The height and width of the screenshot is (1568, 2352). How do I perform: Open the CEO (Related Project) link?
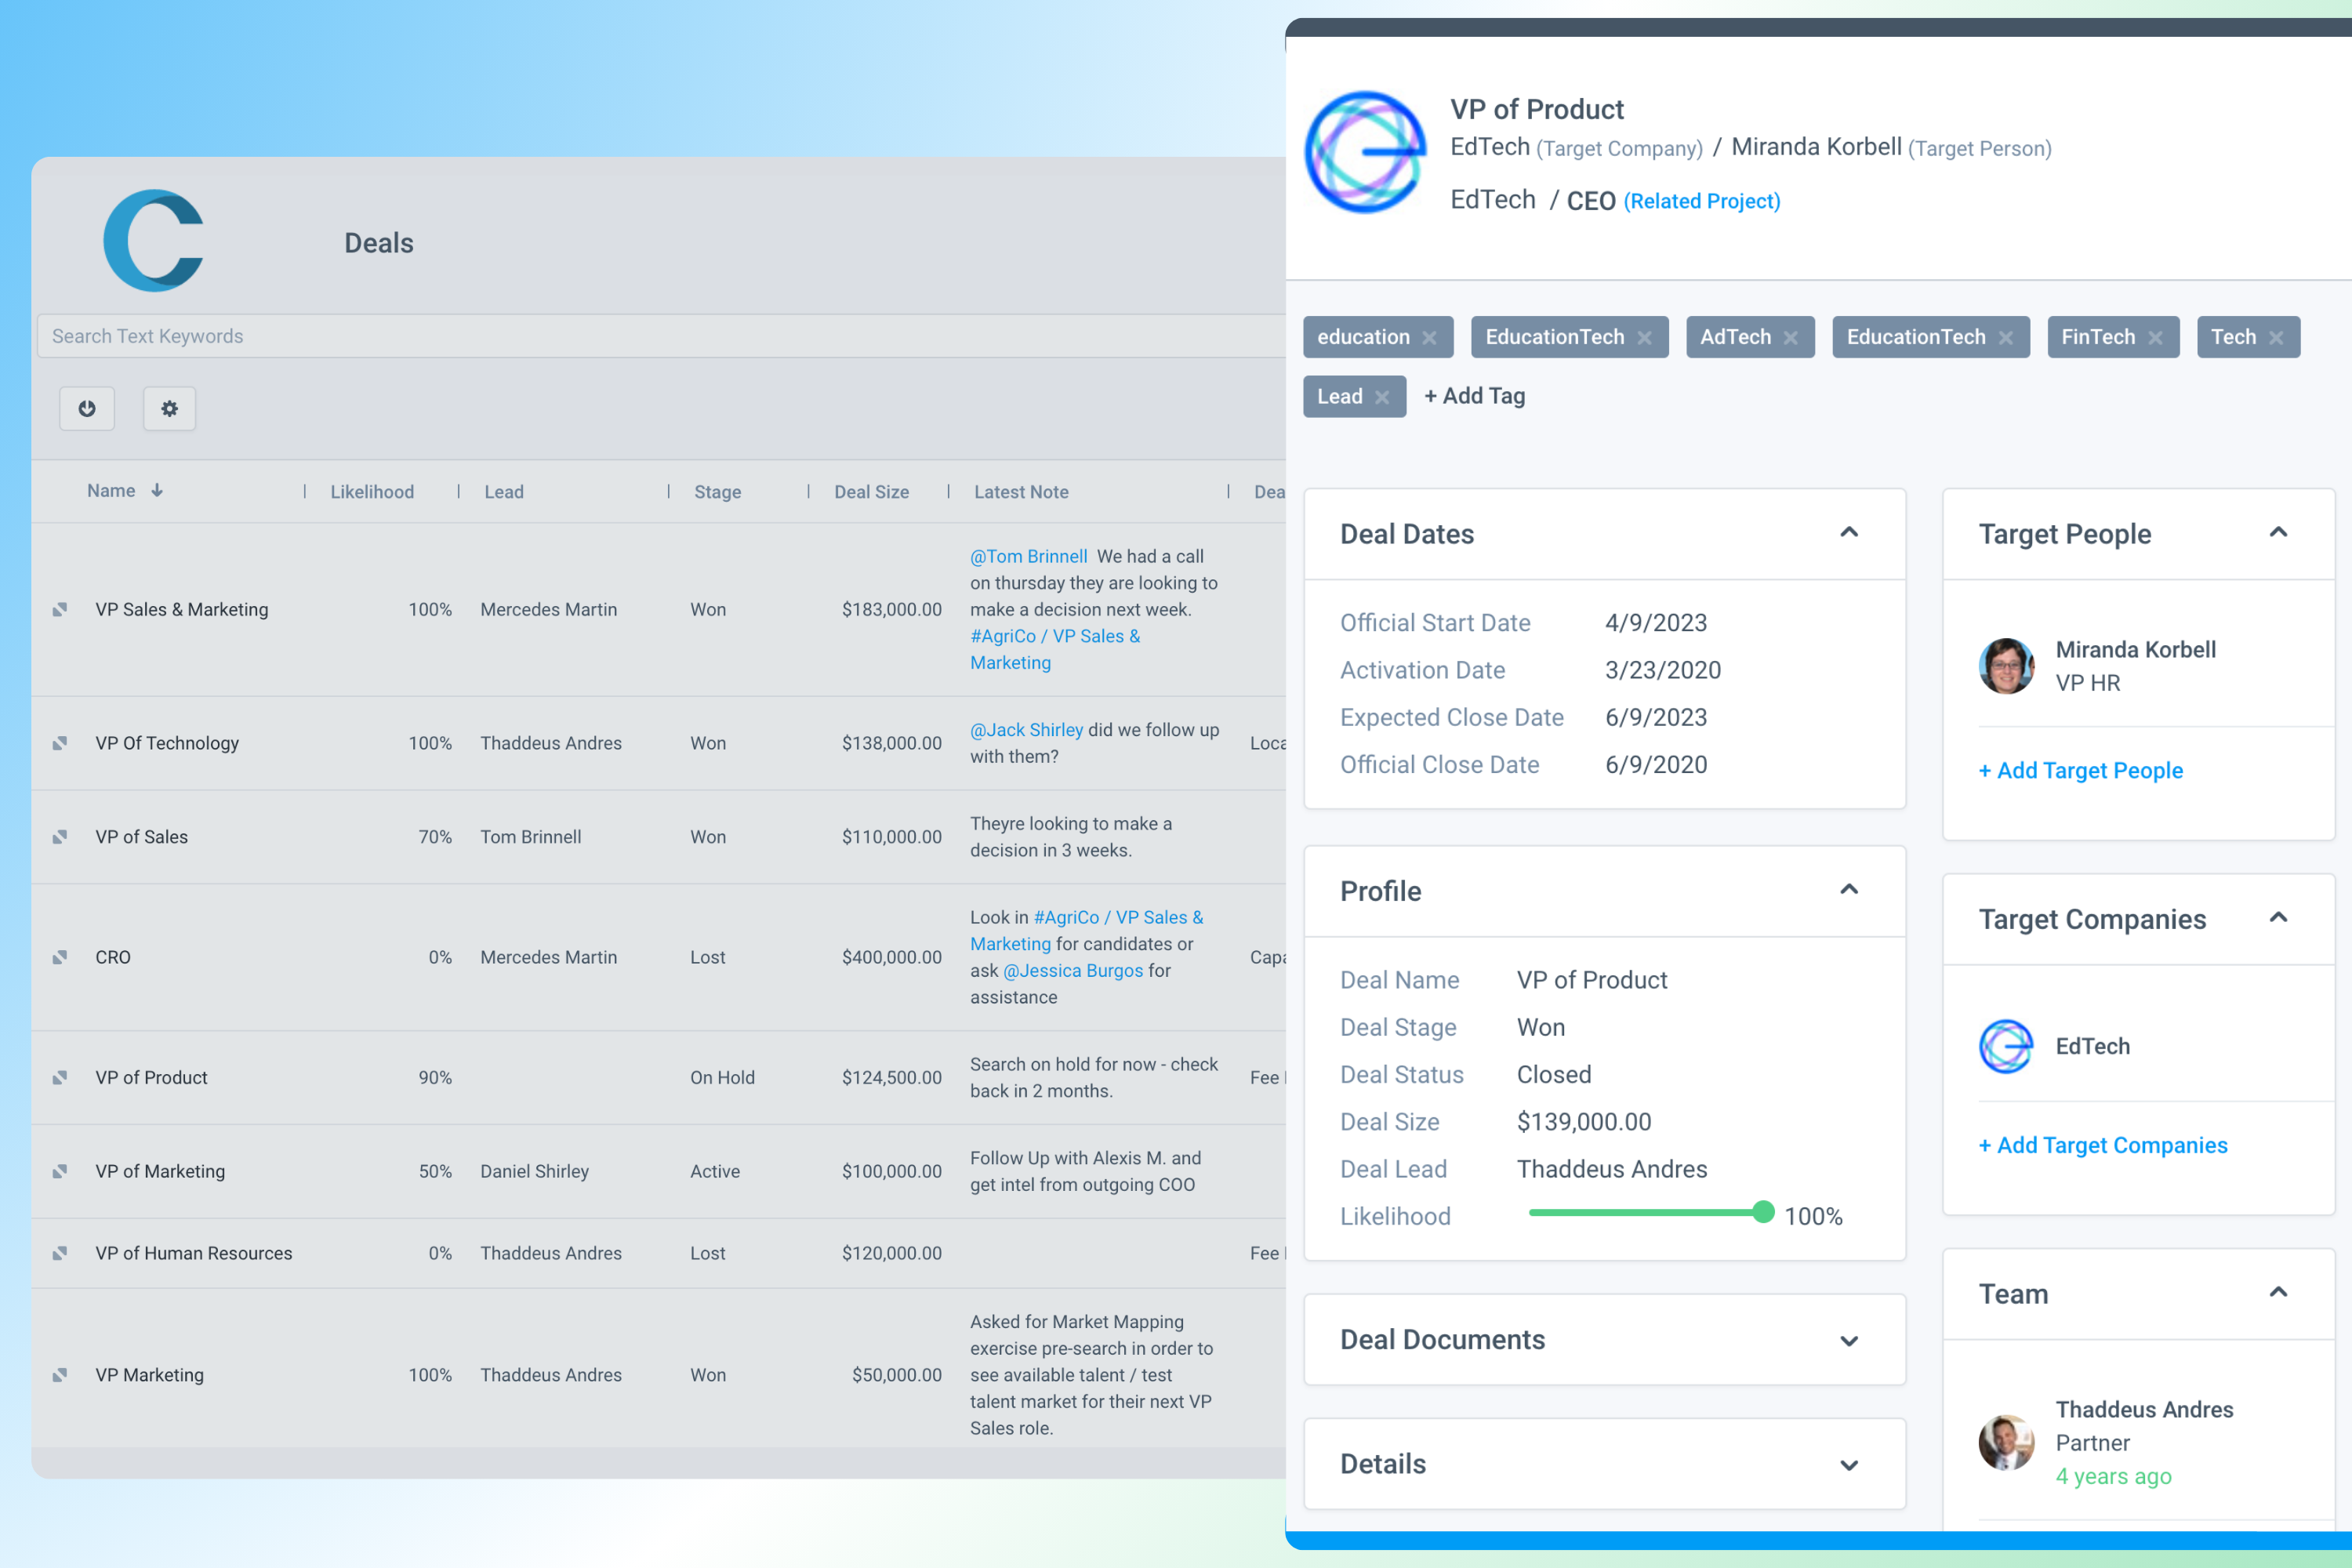pos(1673,200)
